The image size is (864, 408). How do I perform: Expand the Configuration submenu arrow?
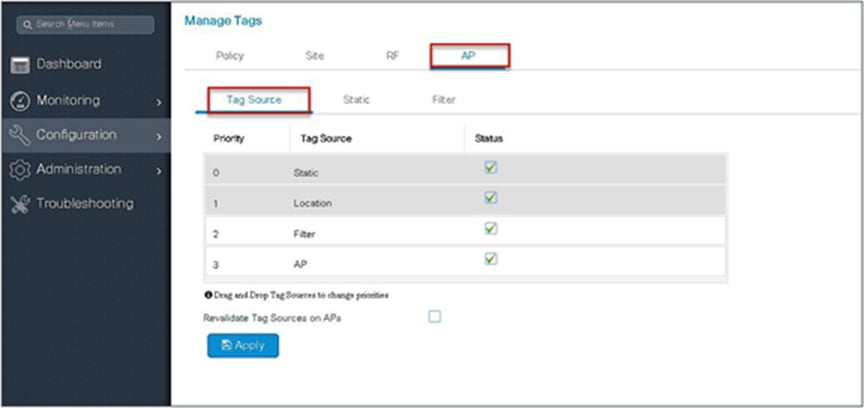point(159,136)
